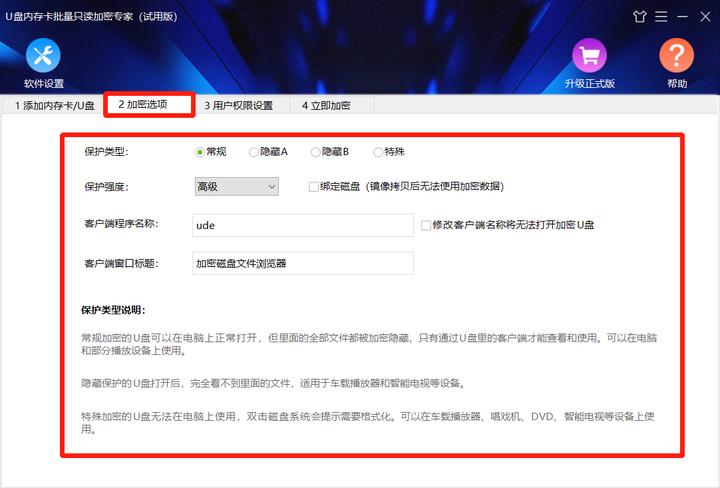Switch to tab 1 添加内存卡/U盘
The height and width of the screenshot is (488, 720).
pyautogui.click(x=54, y=106)
